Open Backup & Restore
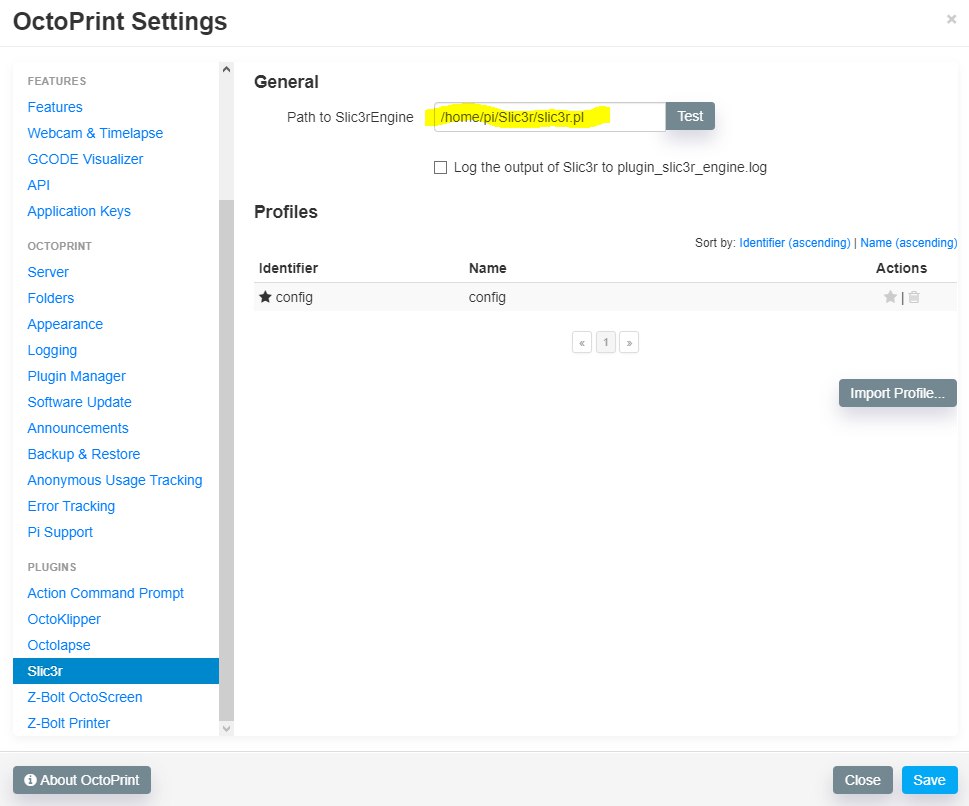 pyautogui.click(x=83, y=454)
